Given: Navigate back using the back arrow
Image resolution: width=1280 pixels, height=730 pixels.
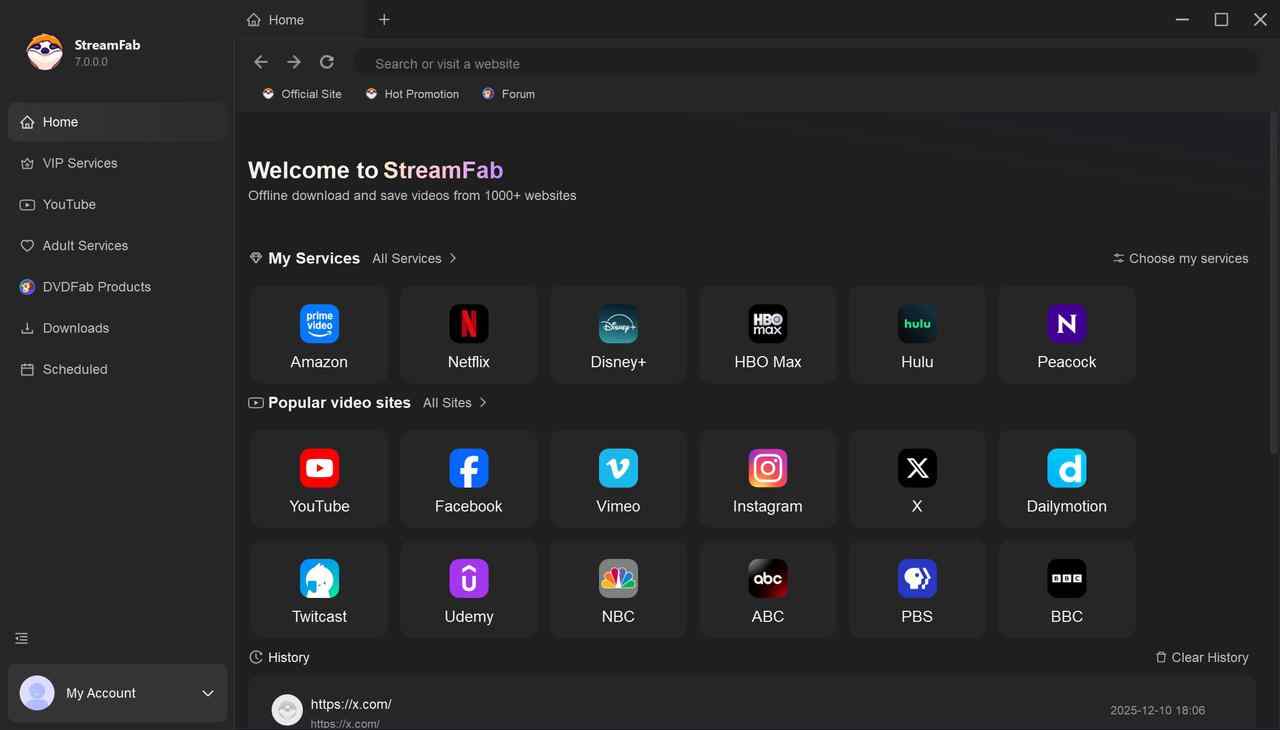Looking at the screenshot, I should click(x=260, y=61).
